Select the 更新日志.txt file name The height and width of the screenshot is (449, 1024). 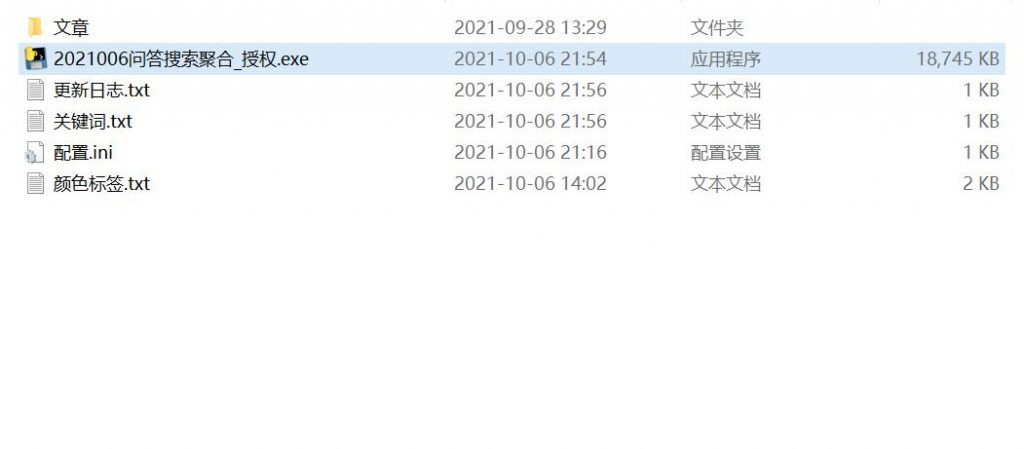101,90
